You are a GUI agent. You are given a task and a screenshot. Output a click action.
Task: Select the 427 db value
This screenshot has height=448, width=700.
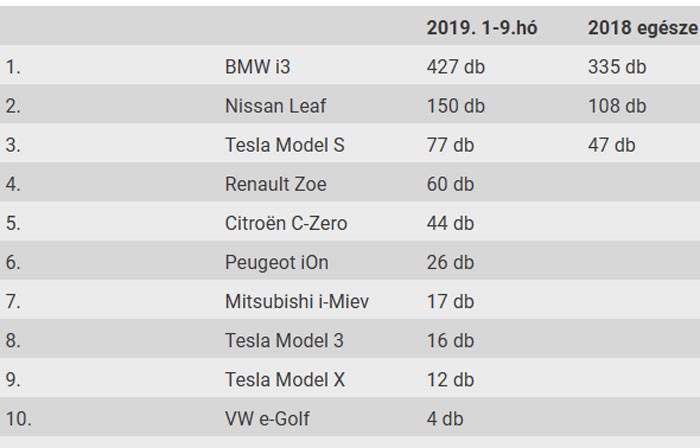tap(456, 67)
